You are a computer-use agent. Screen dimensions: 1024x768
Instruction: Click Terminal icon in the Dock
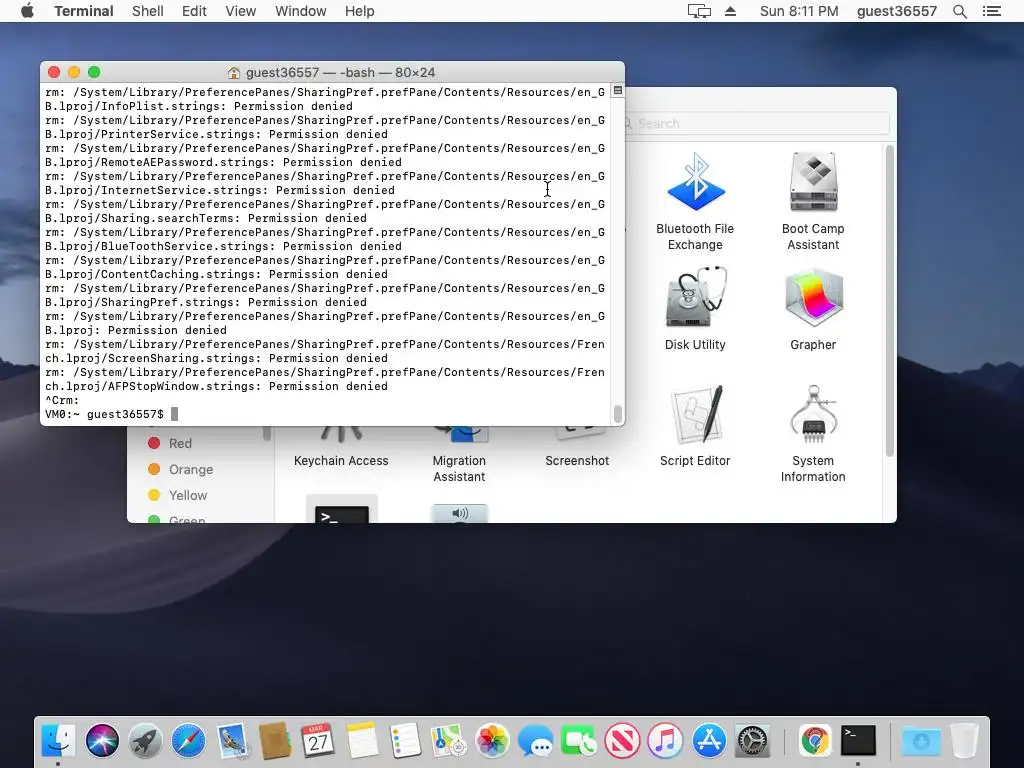click(858, 741)
